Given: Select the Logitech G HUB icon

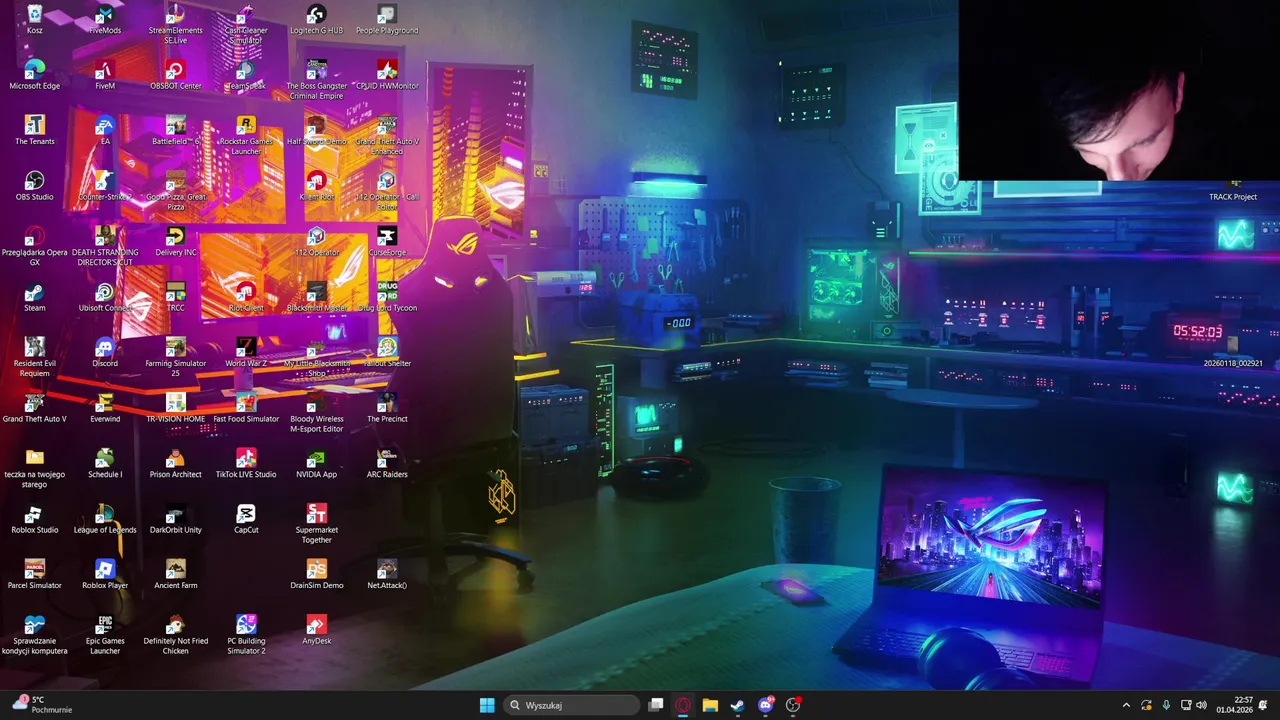Looking at the screenshot, I should (316, 19).
